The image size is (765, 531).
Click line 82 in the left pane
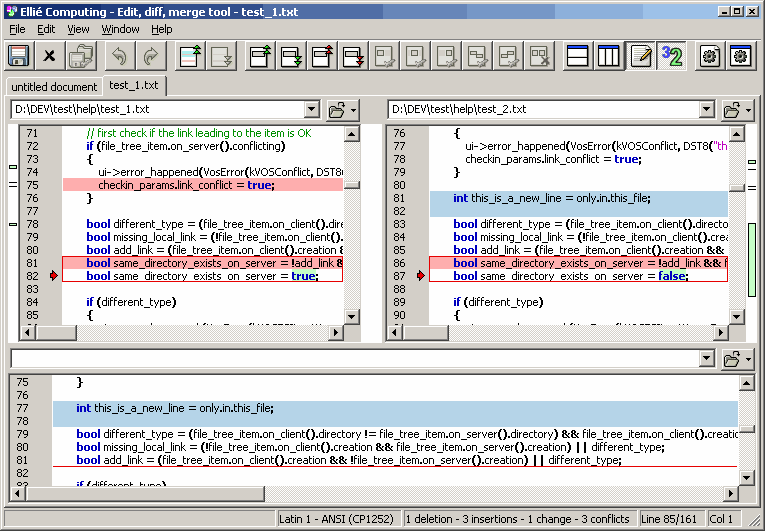point(200,276)
